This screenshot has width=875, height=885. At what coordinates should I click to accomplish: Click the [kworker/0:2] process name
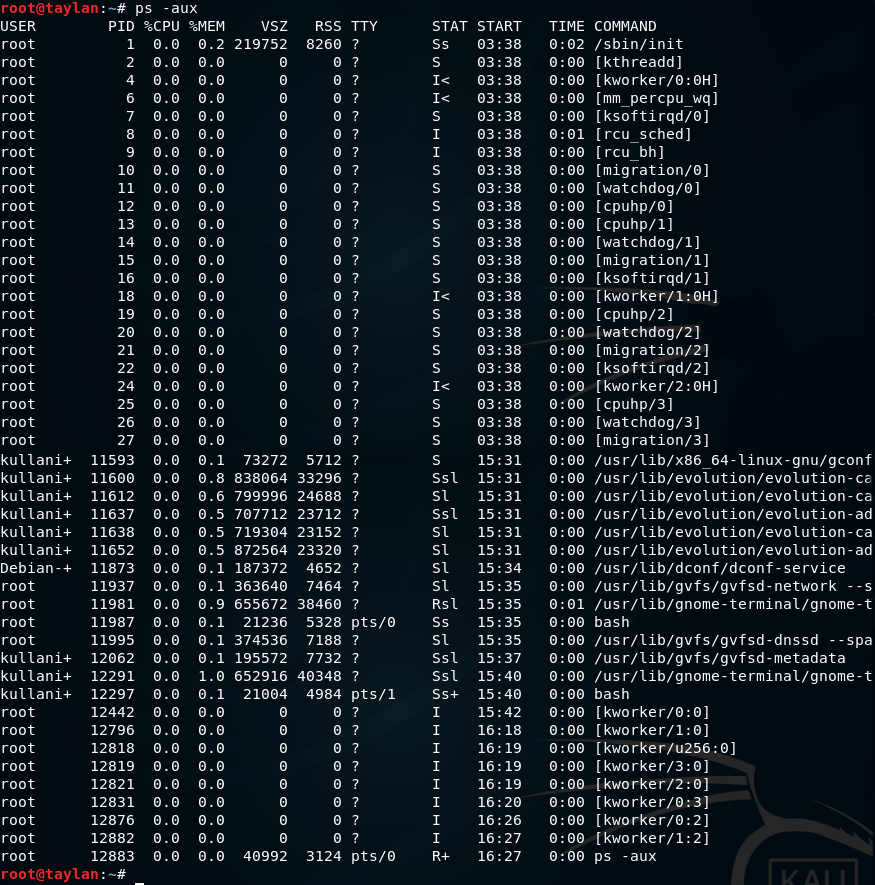tap(652, 821)
